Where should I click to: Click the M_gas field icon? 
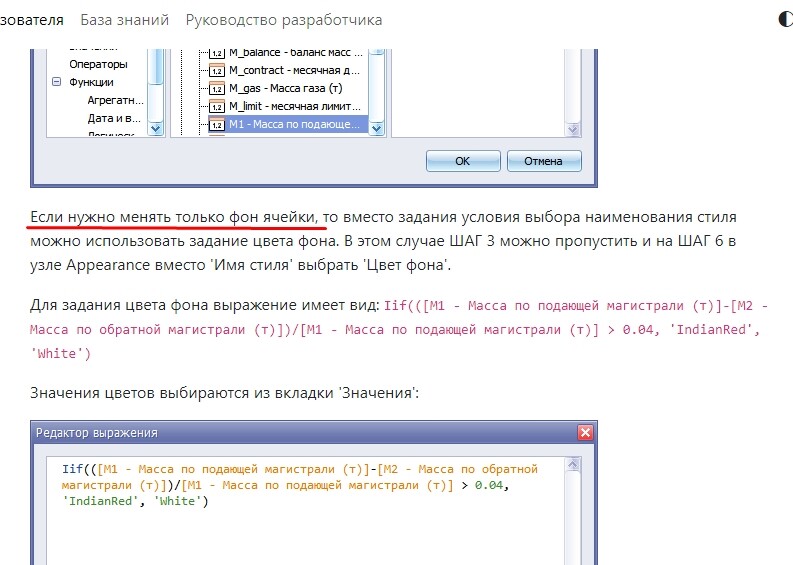[216, 88]
